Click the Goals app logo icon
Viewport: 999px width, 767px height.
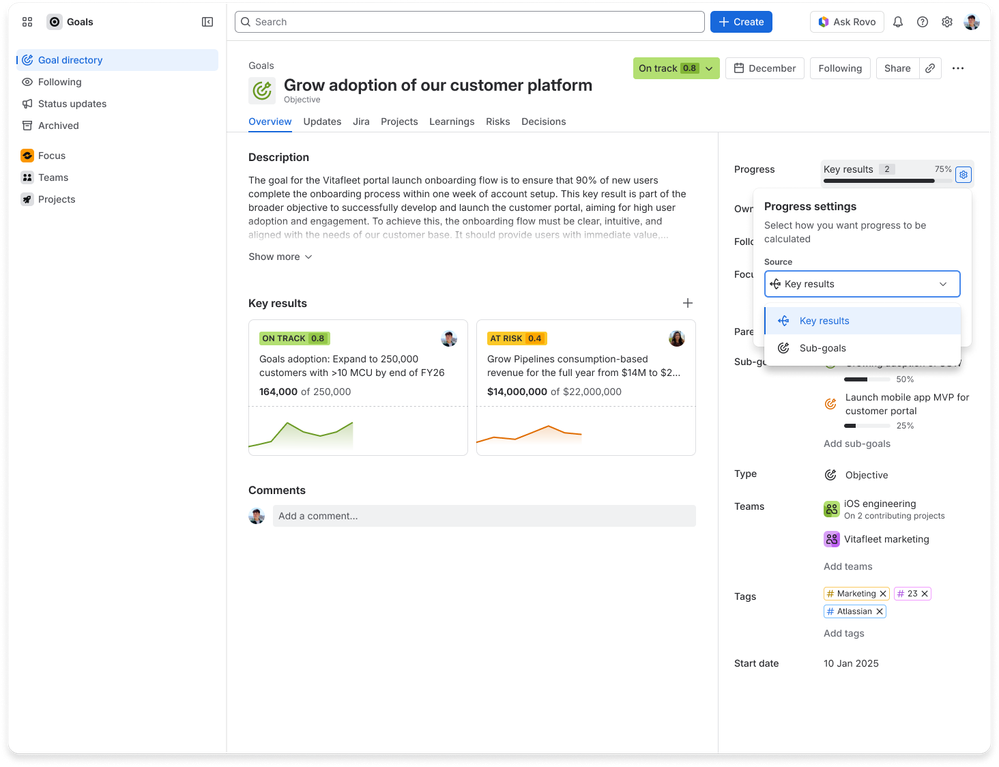[x=55, y=22]
